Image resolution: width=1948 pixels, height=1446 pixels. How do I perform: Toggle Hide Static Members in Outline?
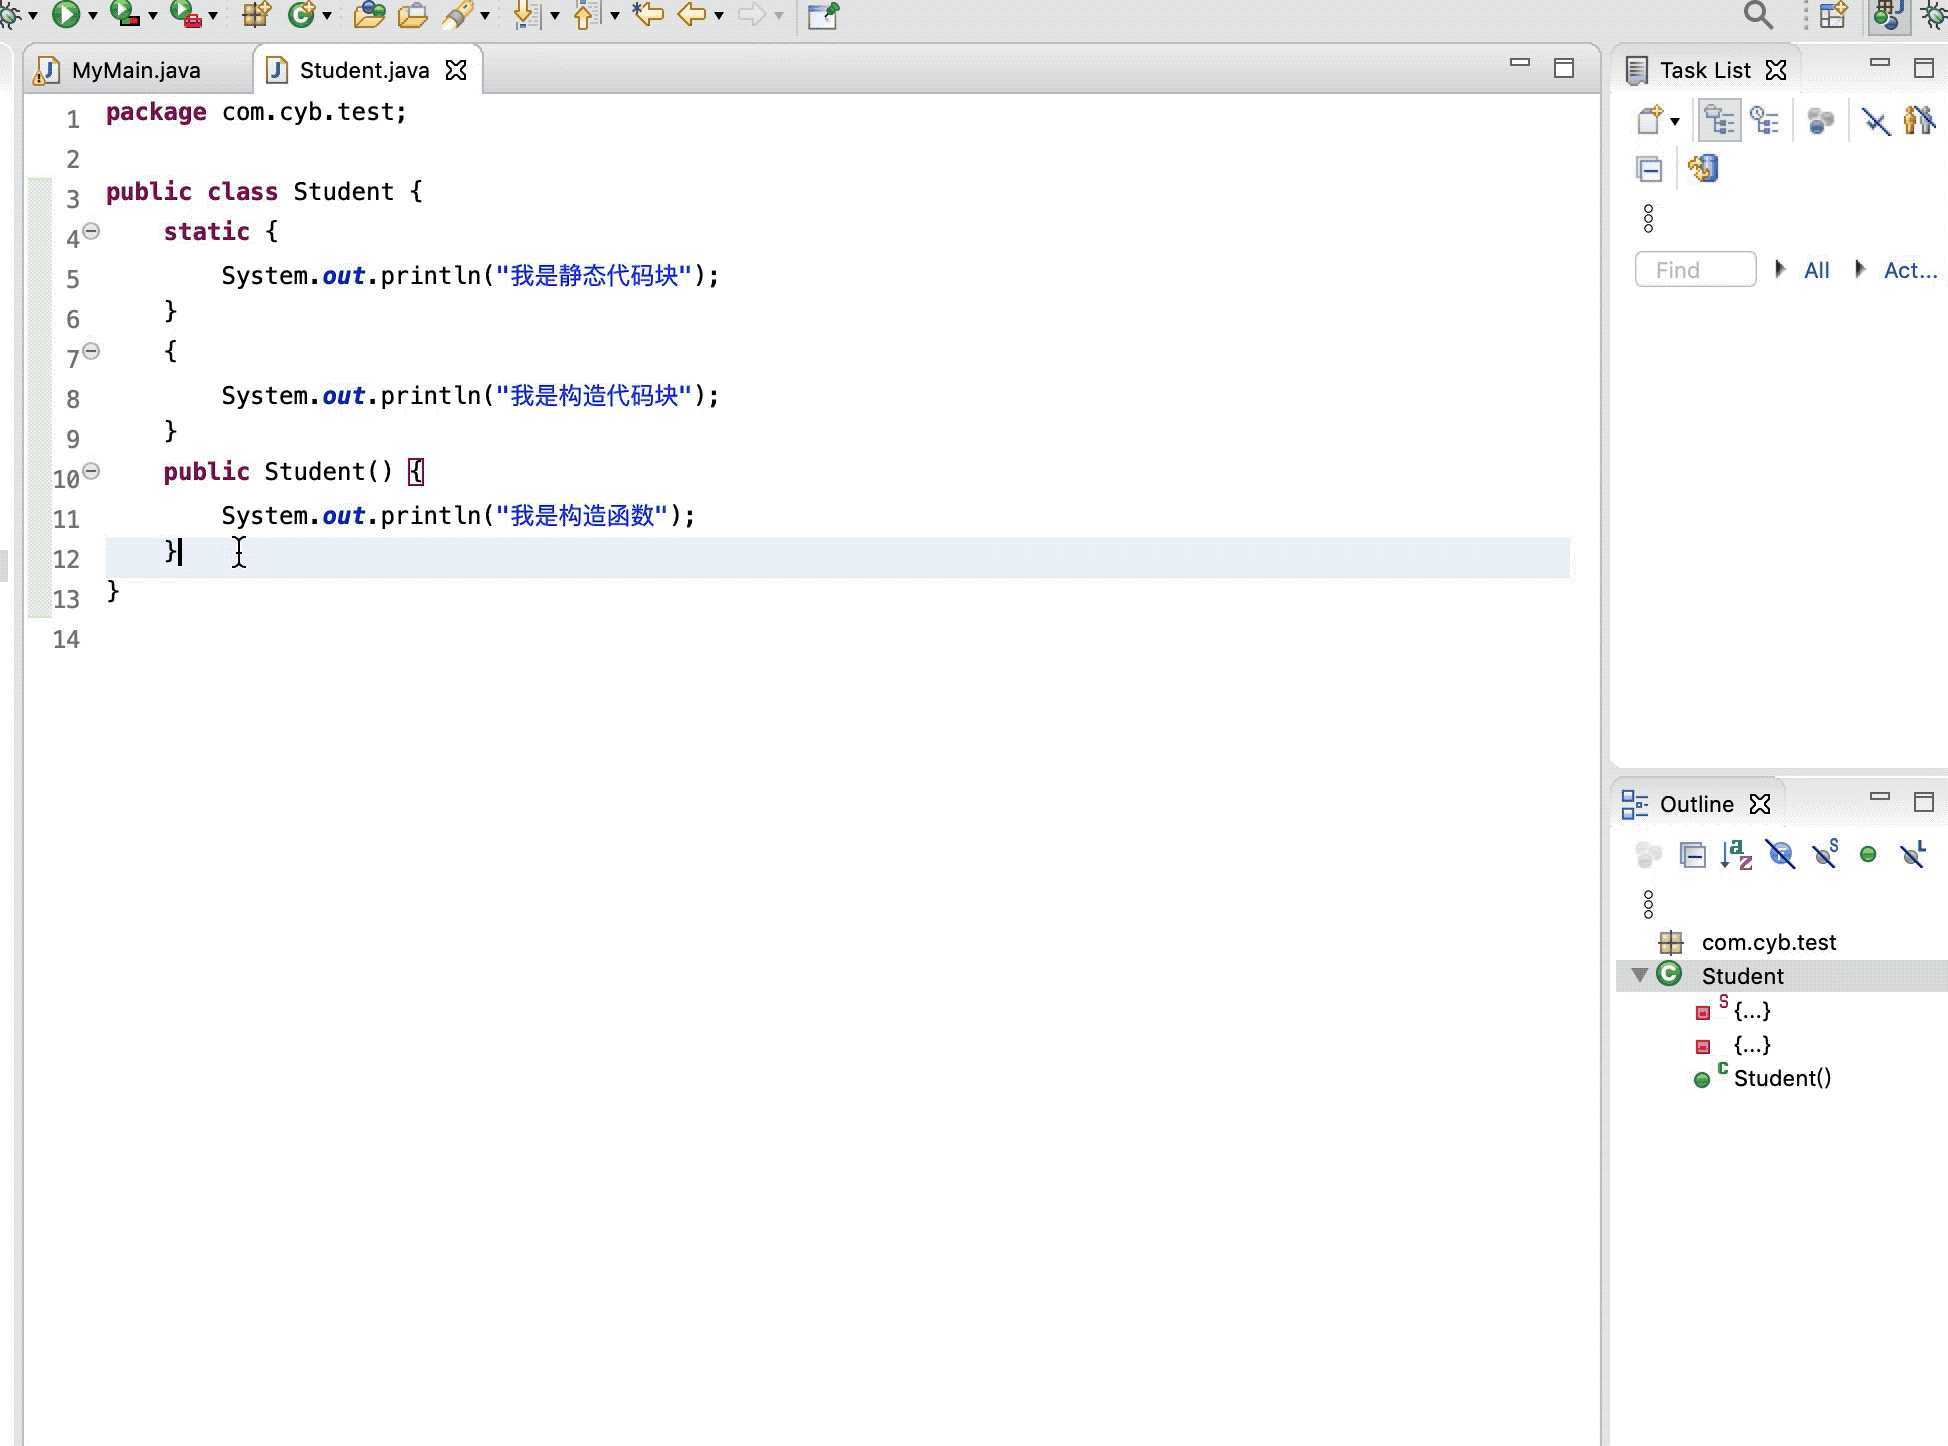coord(1825,855)
